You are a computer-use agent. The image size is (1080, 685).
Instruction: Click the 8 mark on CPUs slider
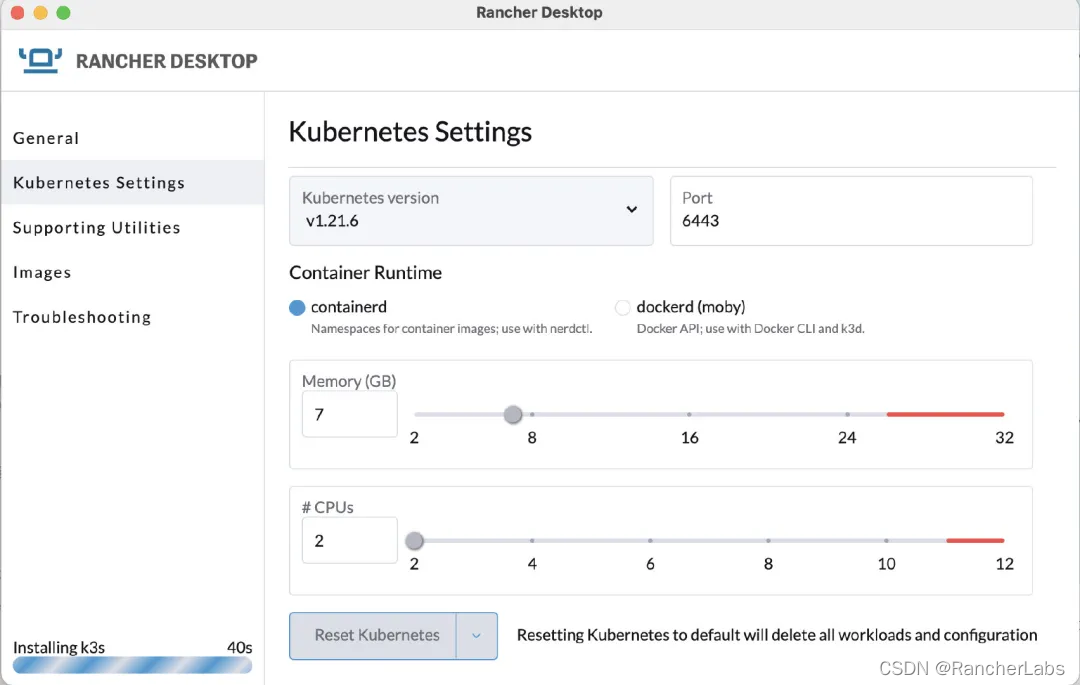coord(768,564)
